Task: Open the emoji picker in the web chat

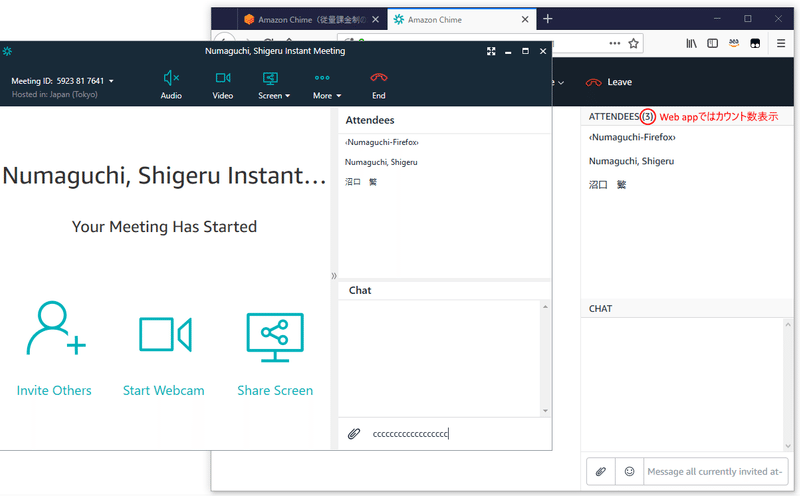Action: pos(630,472)
